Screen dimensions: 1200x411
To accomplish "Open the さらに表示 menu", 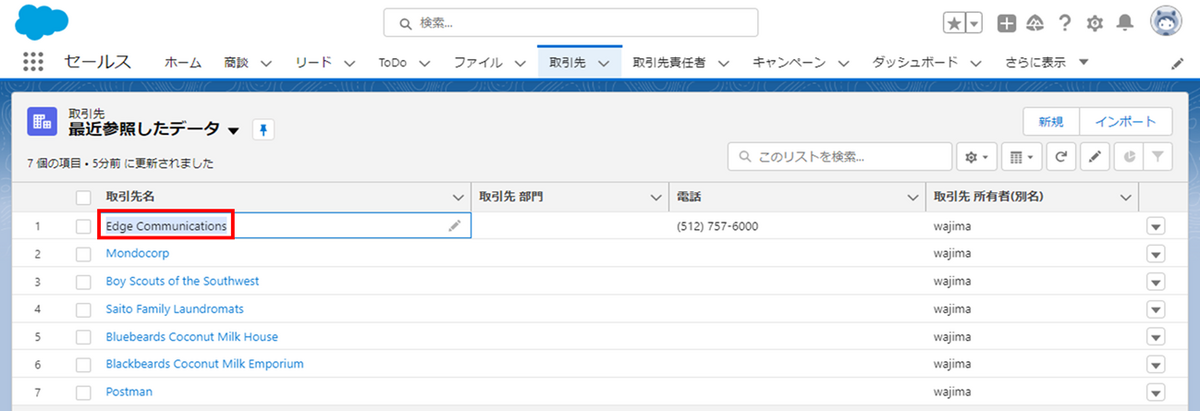I will point(1047,62).
